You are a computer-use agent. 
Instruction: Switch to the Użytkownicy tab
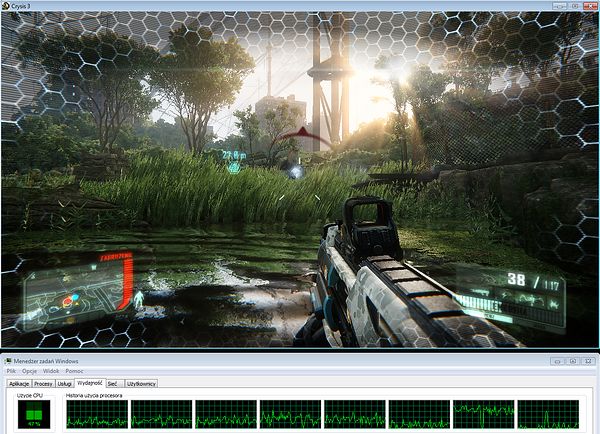141,383
